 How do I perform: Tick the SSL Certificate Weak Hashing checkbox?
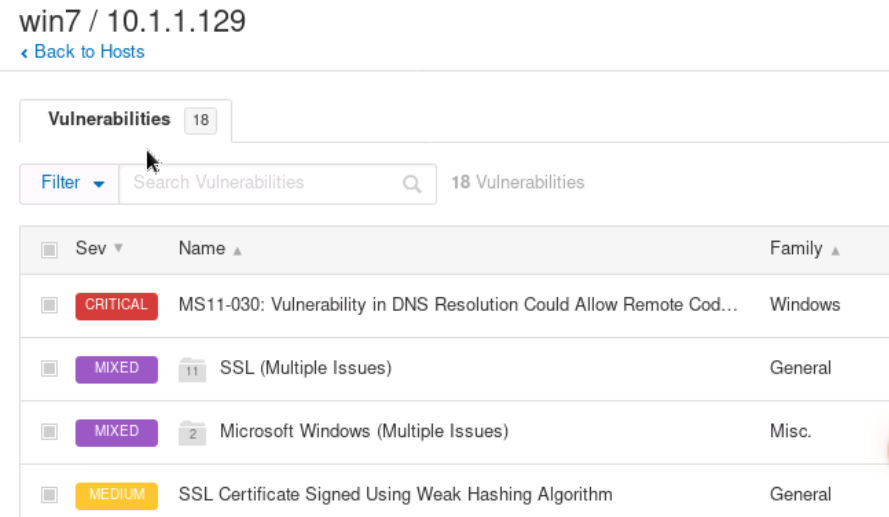point(49,494)
